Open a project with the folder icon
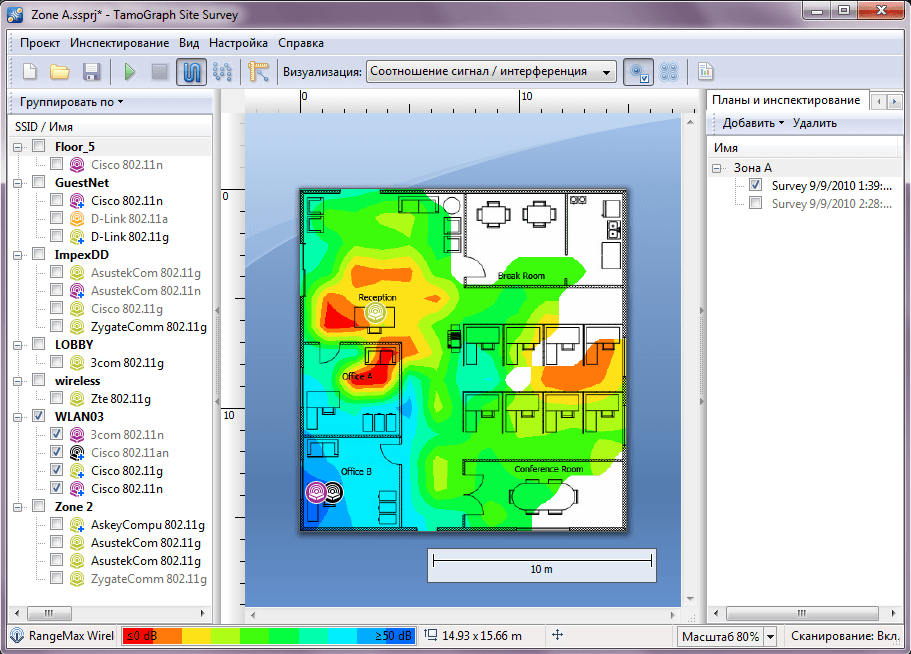 [60, 72]
